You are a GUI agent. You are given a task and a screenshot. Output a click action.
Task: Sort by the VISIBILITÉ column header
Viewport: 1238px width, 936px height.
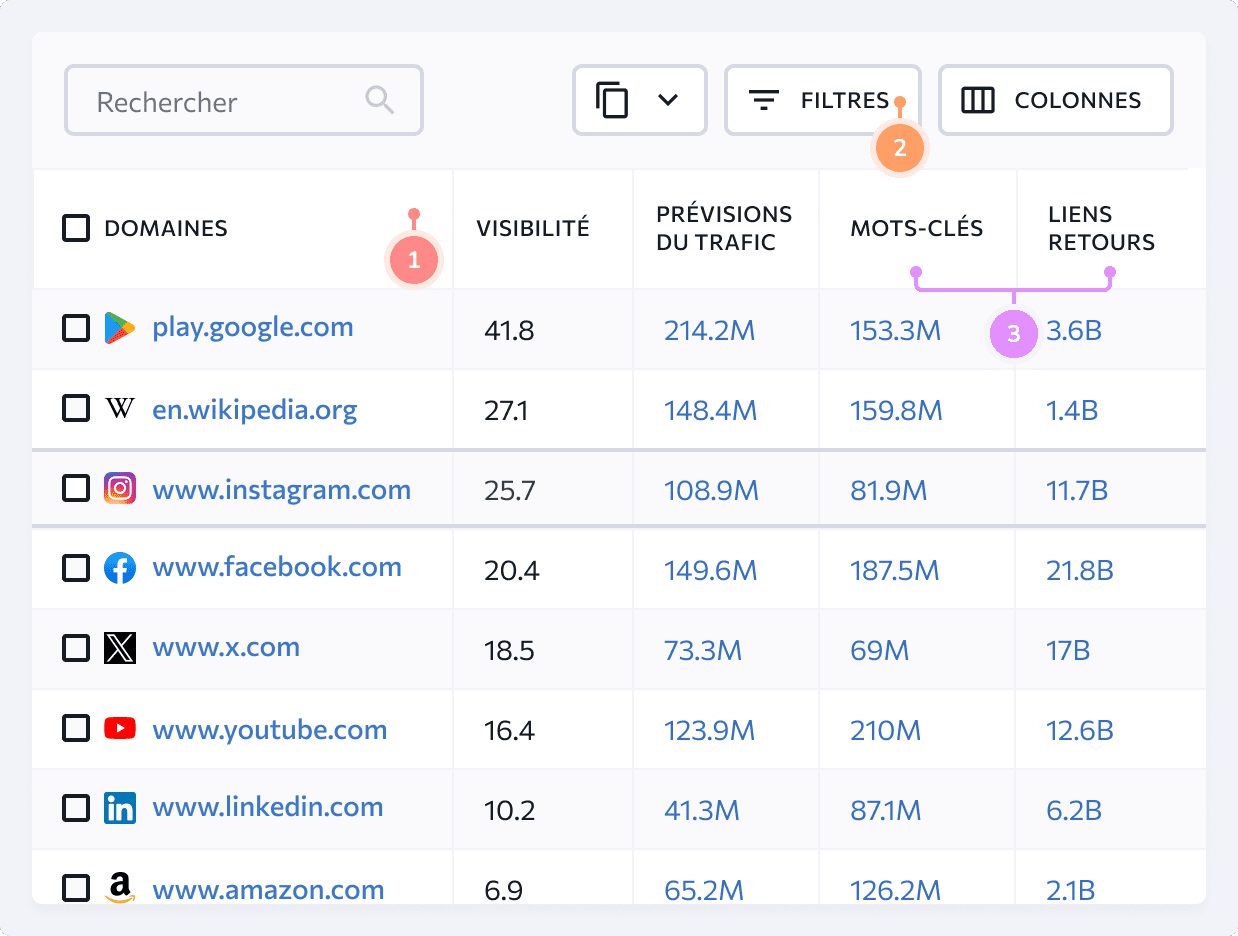point(533,228)
